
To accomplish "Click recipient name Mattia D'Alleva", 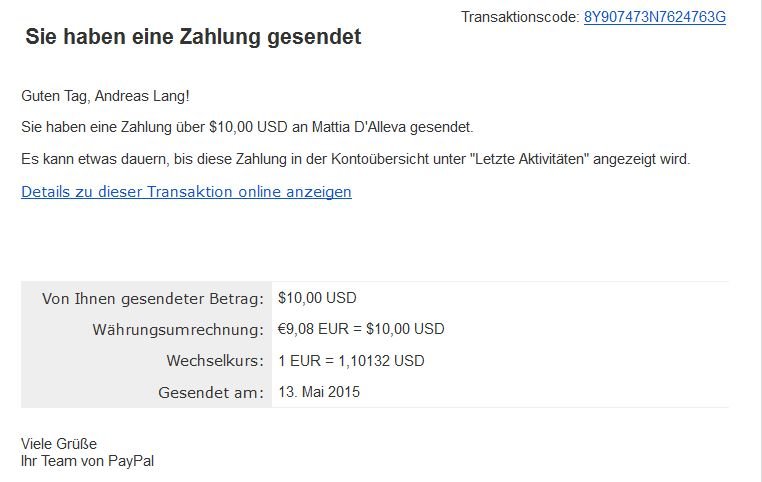I will pos(359,127).
